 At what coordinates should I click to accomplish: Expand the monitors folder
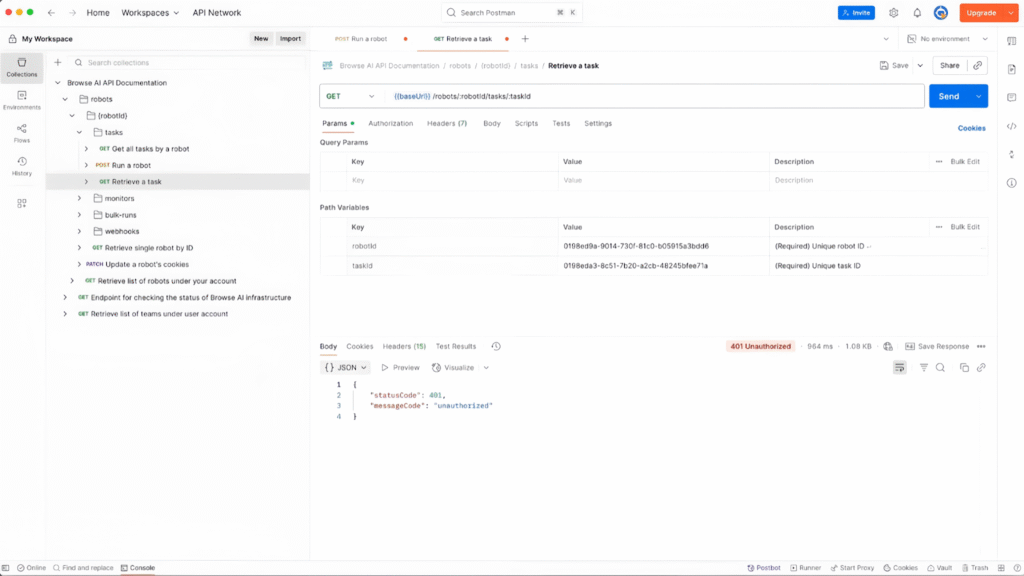[x=80, y=198]
